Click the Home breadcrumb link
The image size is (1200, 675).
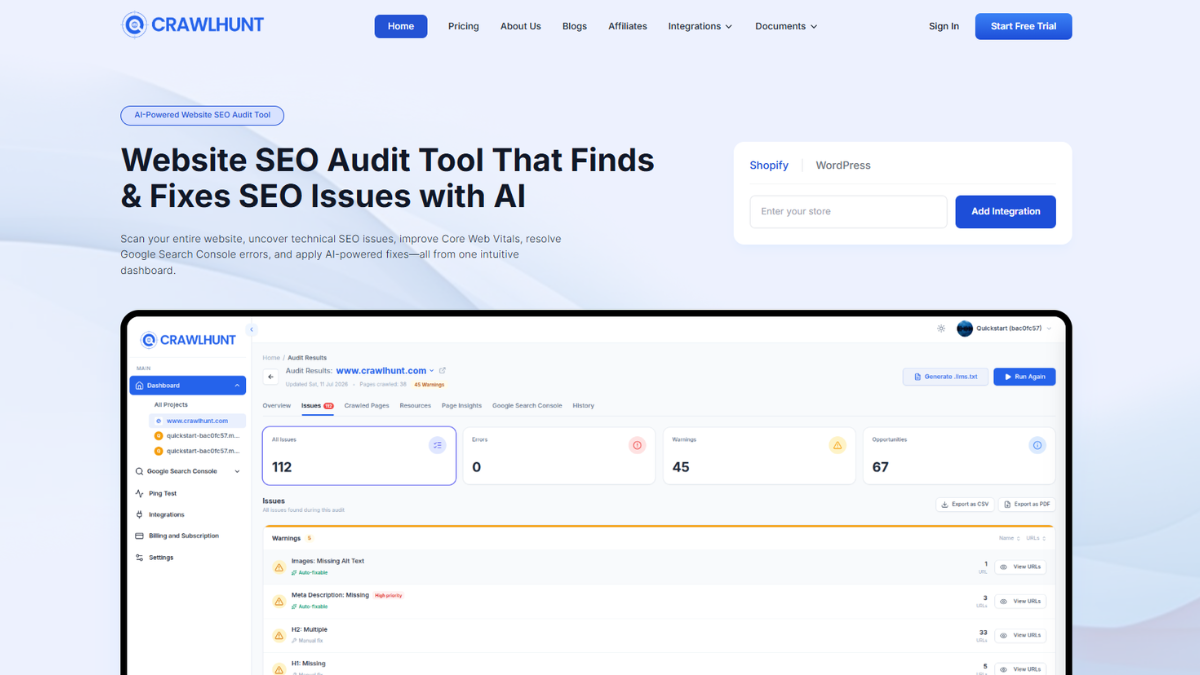pos(271,357)
